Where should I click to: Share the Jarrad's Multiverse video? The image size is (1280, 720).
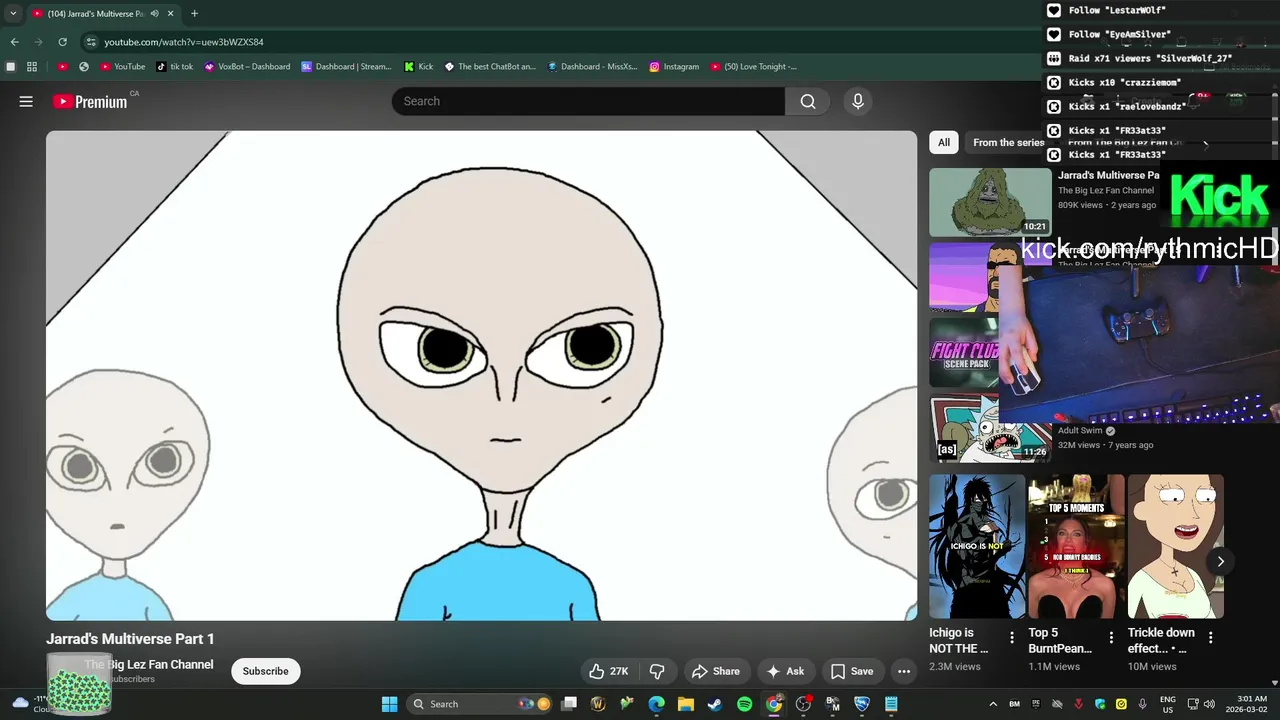(x=716, y=671)
